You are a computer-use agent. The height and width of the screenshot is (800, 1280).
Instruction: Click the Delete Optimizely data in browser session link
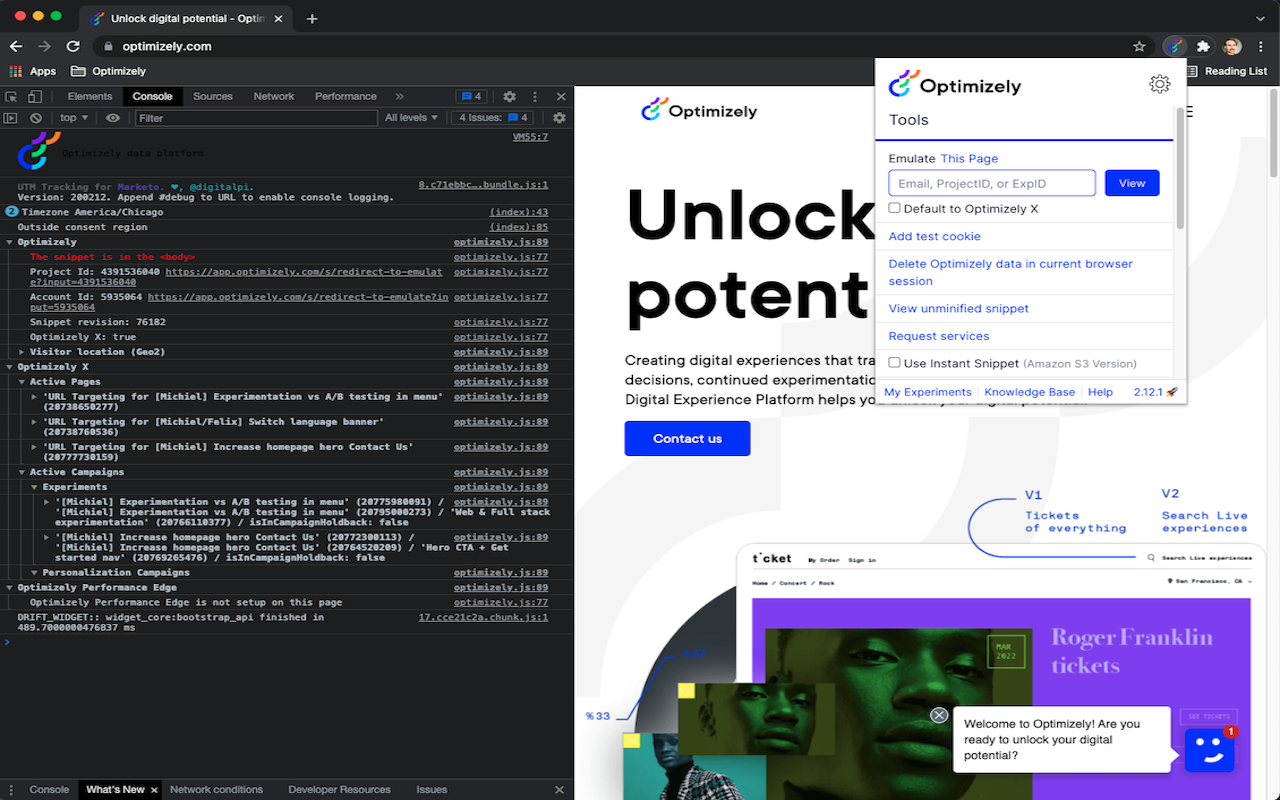[x=1011, y=272]
